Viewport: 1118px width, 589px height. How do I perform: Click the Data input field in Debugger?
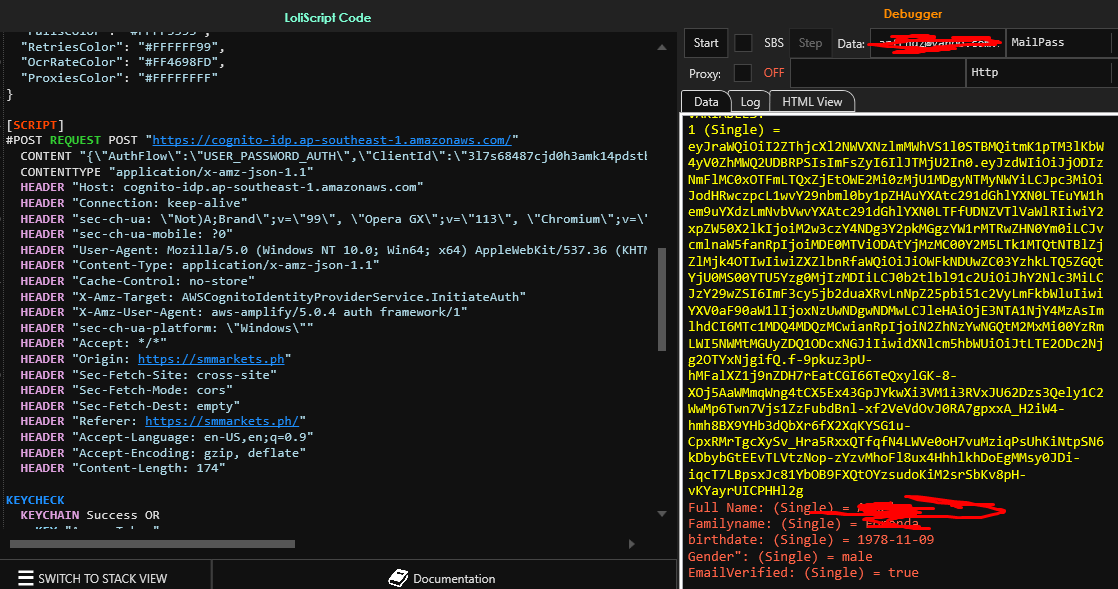(936, 43)
